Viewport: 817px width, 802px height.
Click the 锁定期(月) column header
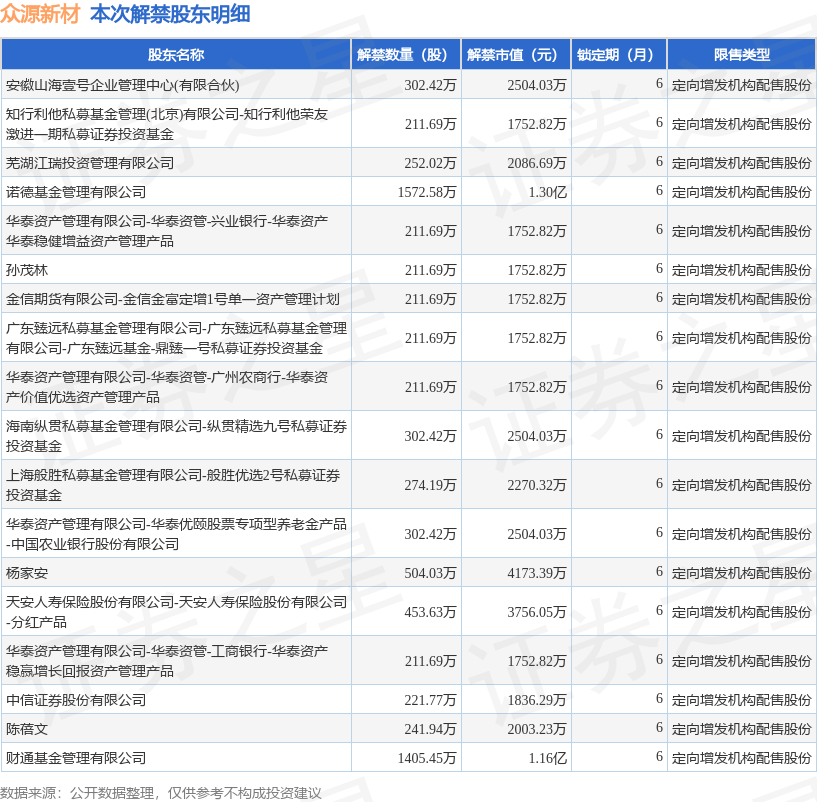pyautogui.click(x=619, y=55)
